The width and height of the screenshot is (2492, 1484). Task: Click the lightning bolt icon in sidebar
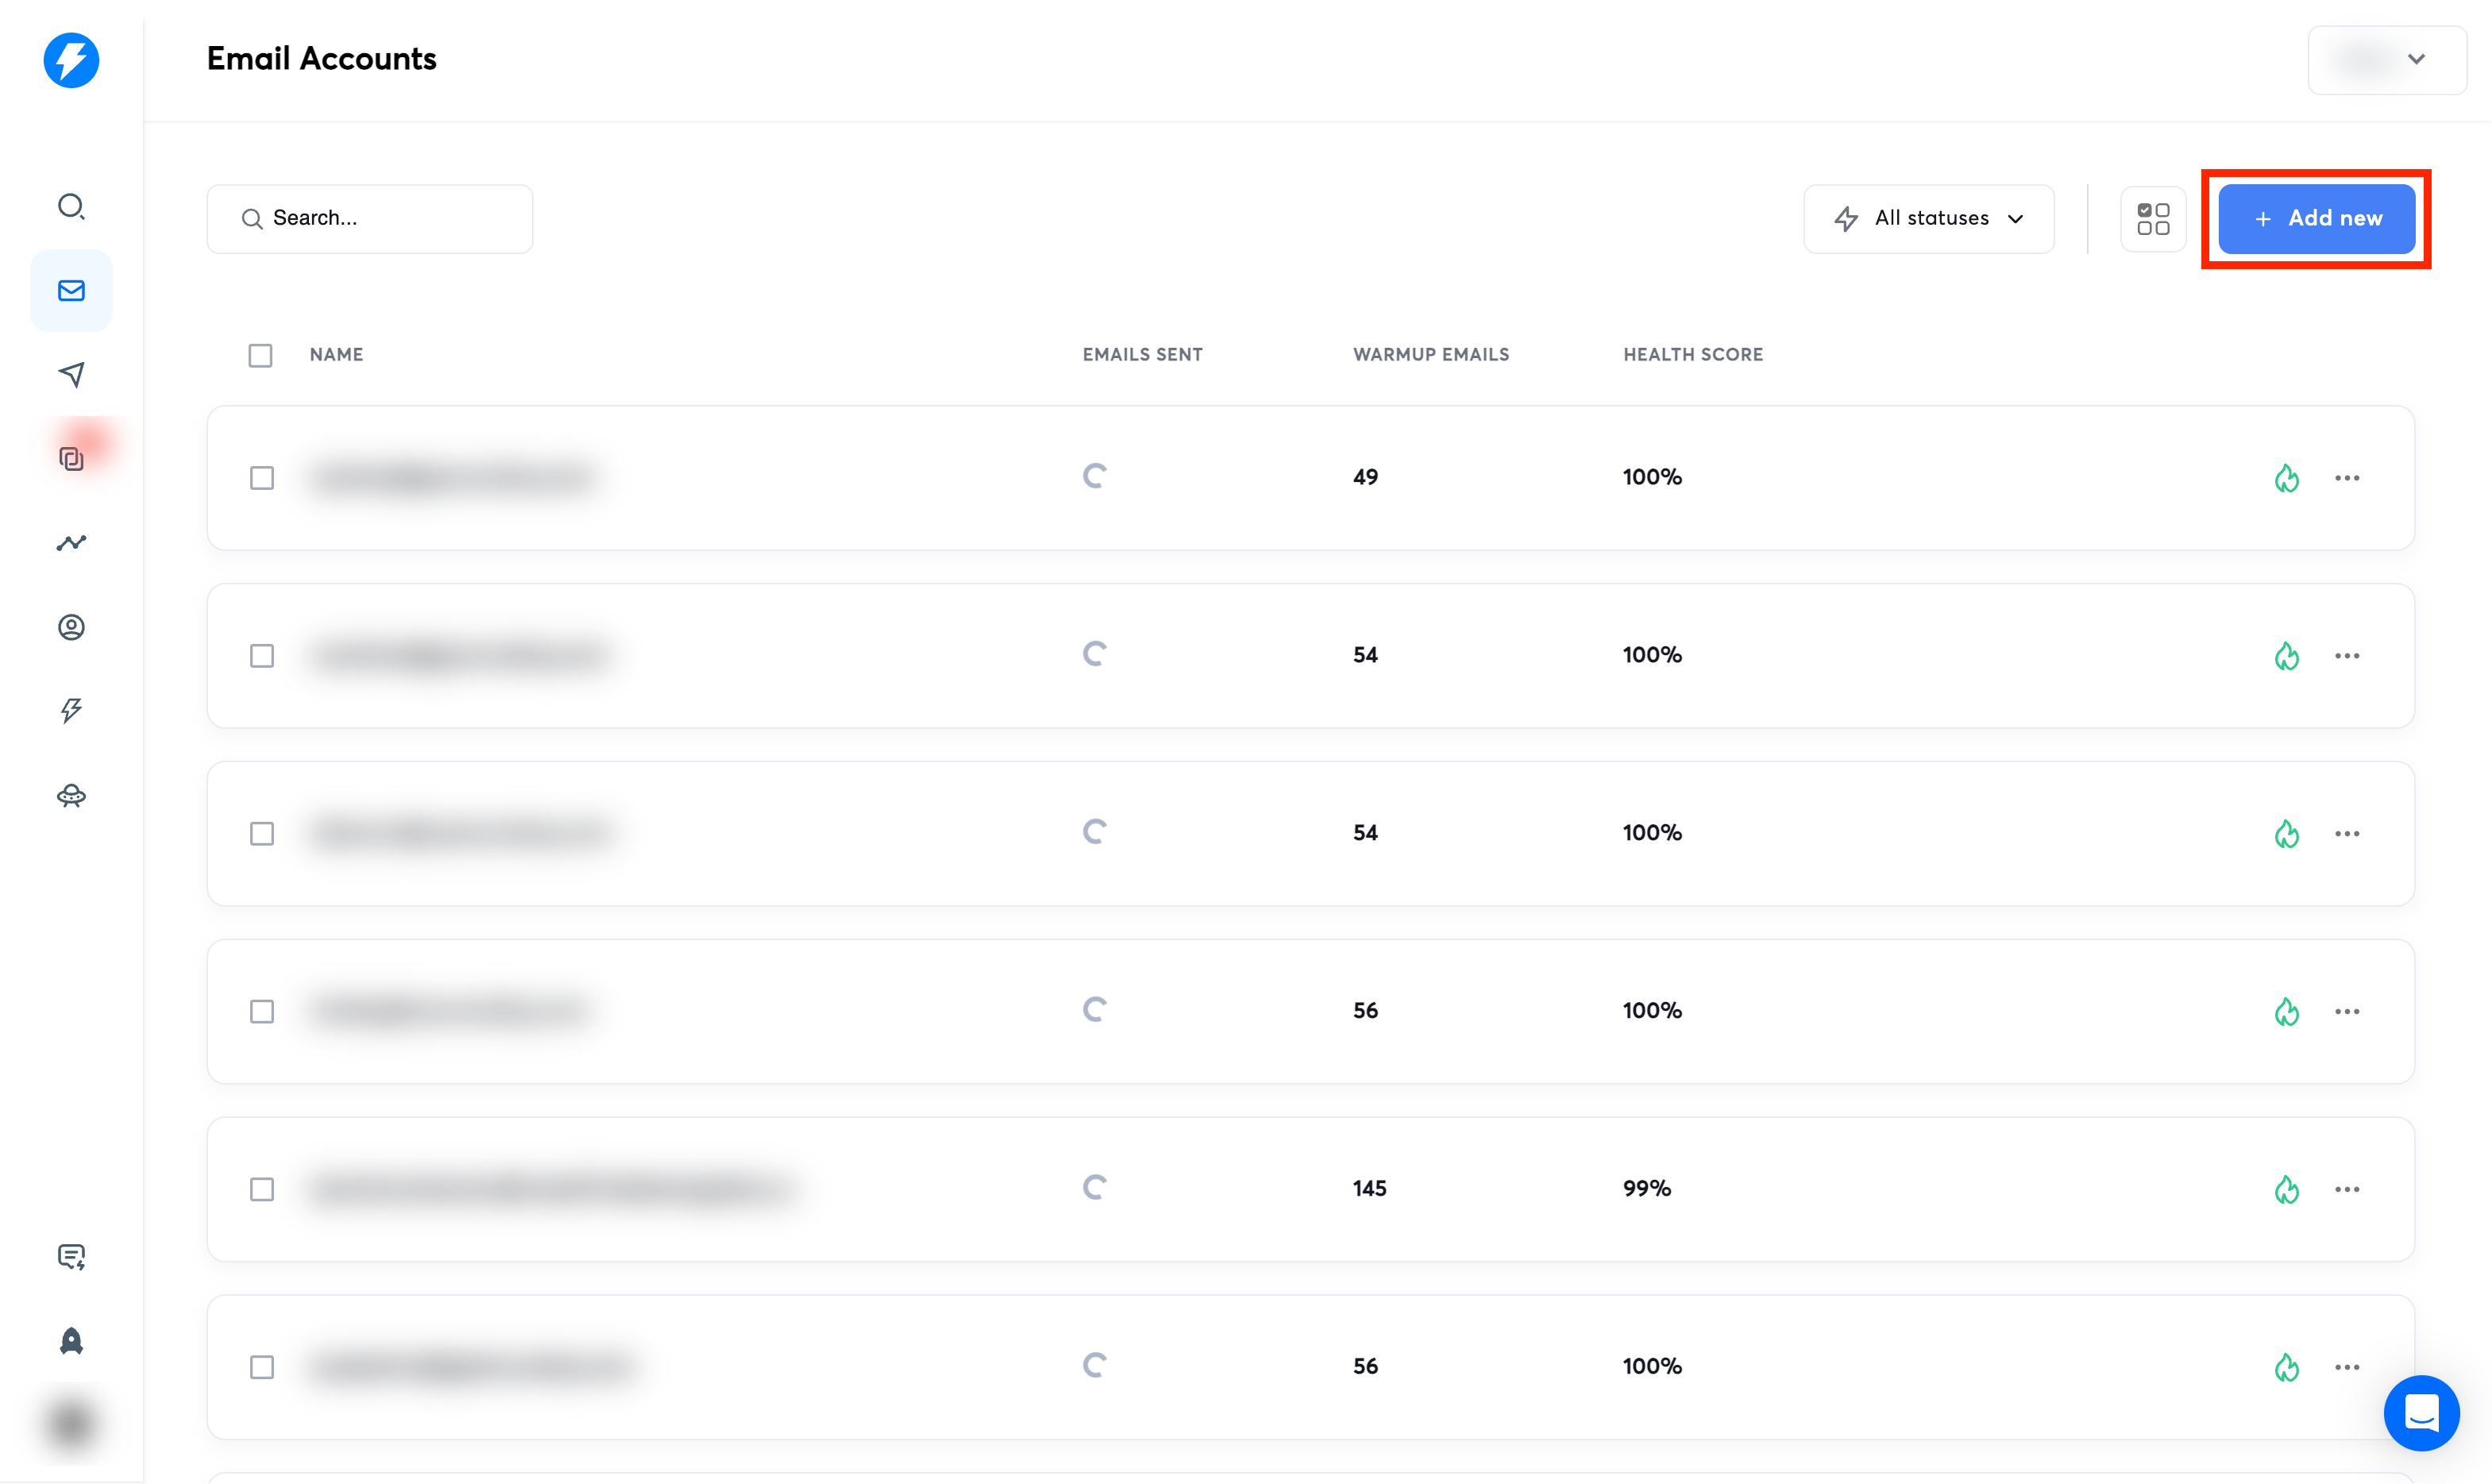71,711
